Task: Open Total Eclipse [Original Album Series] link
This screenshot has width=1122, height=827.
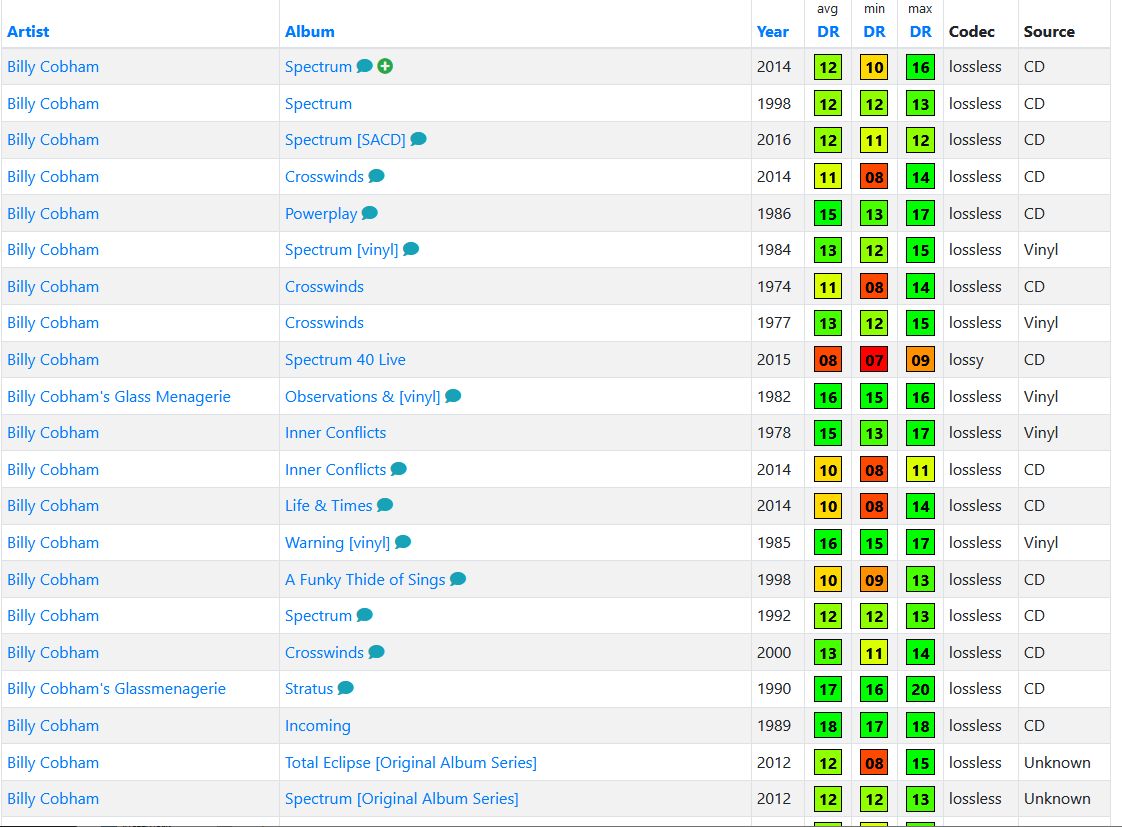Action: pos(411,763)
